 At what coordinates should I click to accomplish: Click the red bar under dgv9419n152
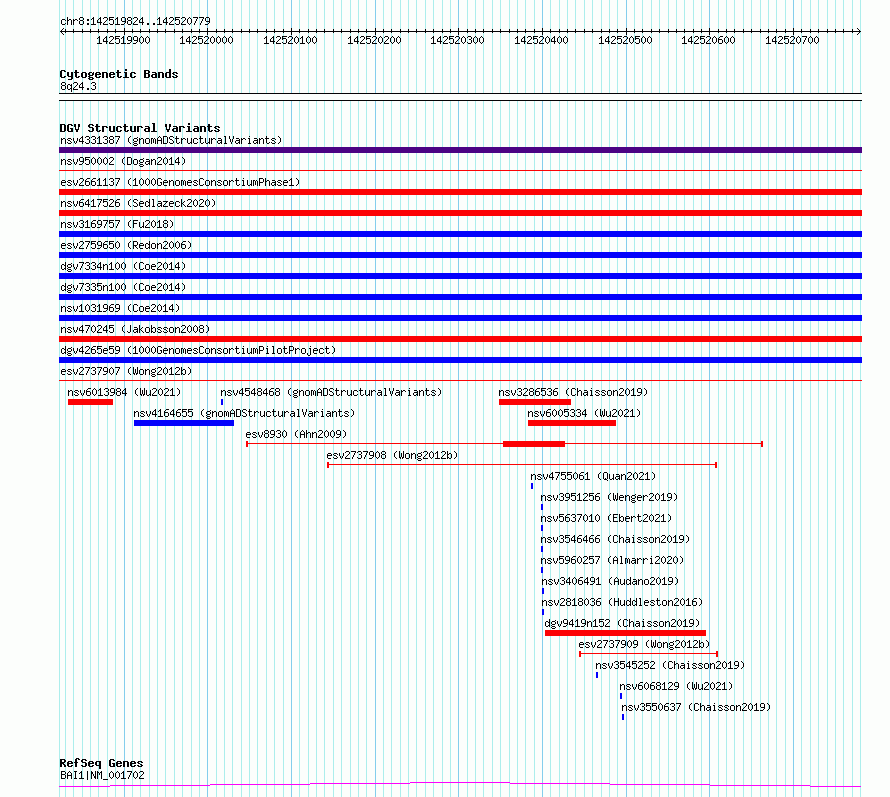pyautogui.click(x=625, y=633)
